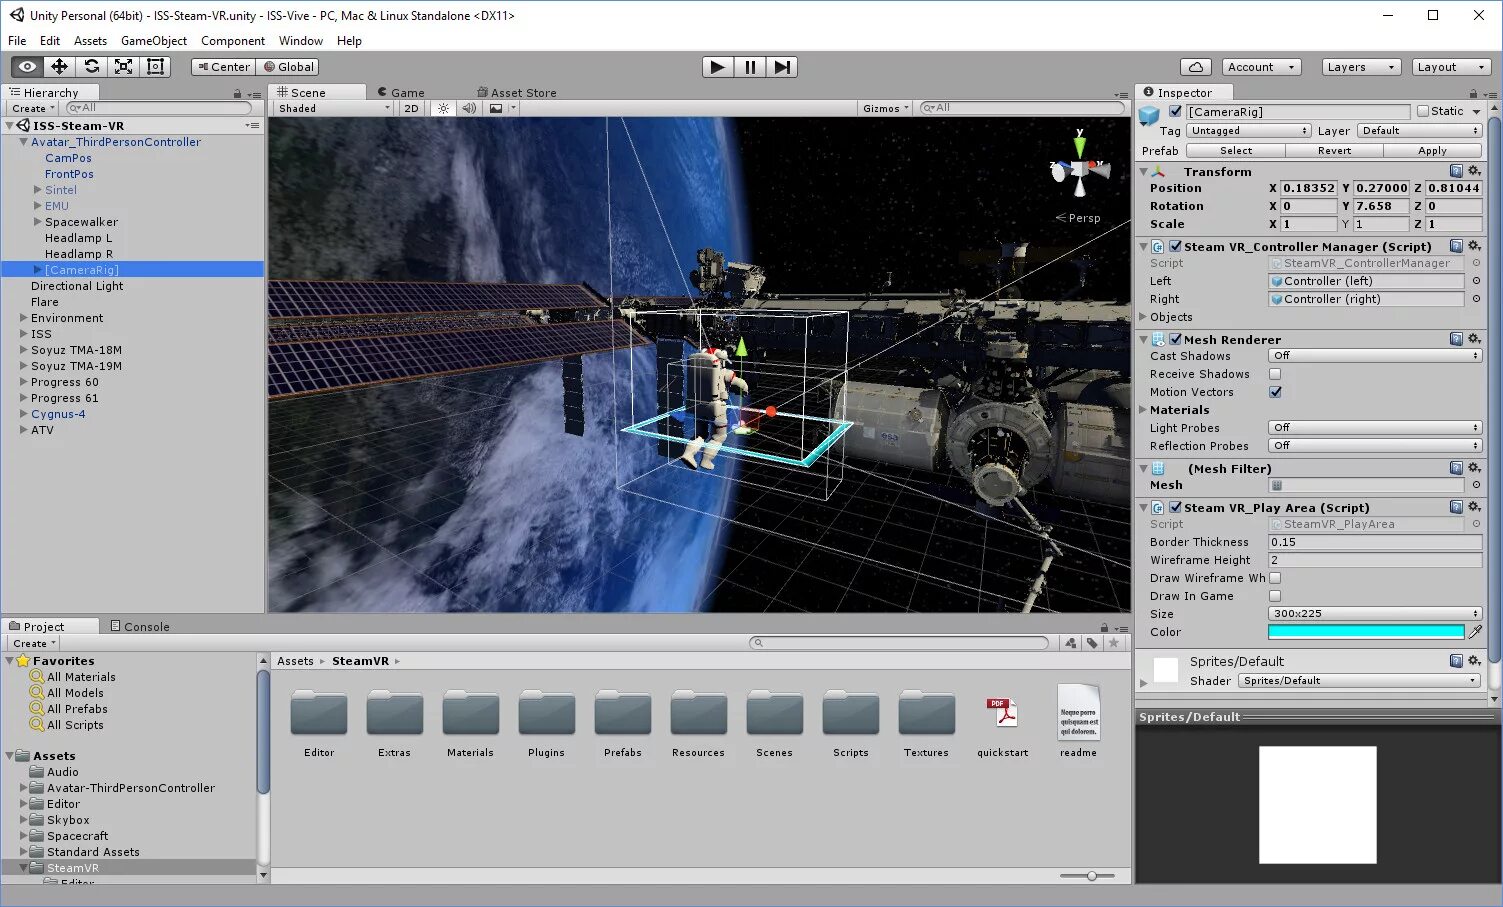
Task: Click the Step frame button
Action: [x=782, y=67]
